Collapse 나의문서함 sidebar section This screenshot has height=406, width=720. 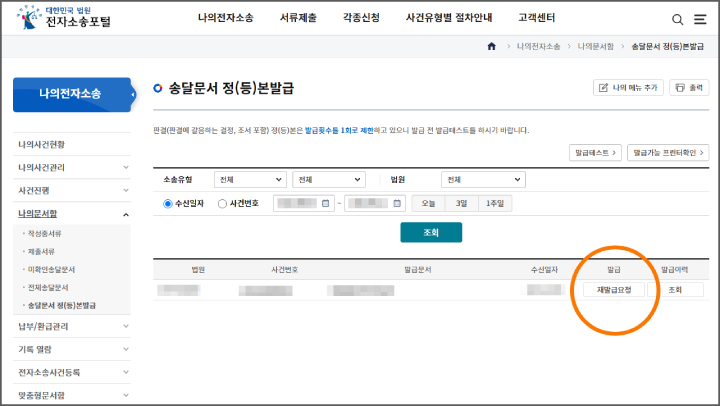72,214
